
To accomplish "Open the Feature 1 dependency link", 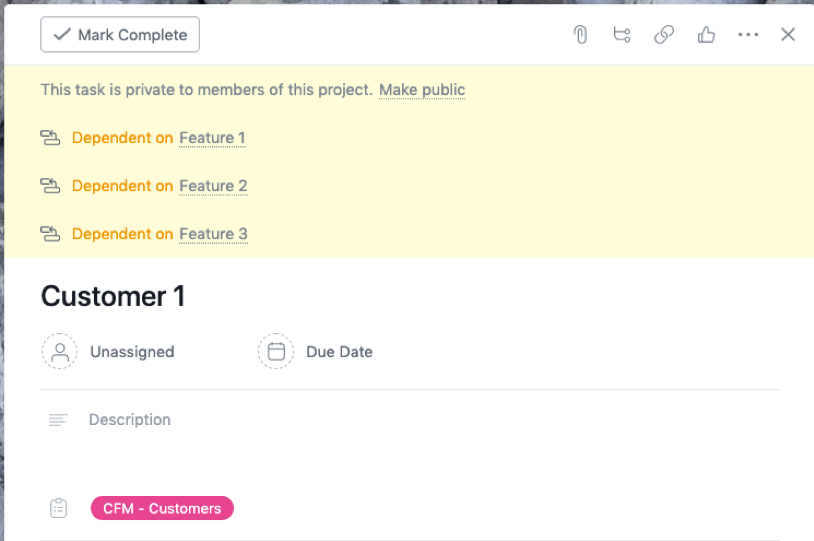I will [x=212, y=138].
